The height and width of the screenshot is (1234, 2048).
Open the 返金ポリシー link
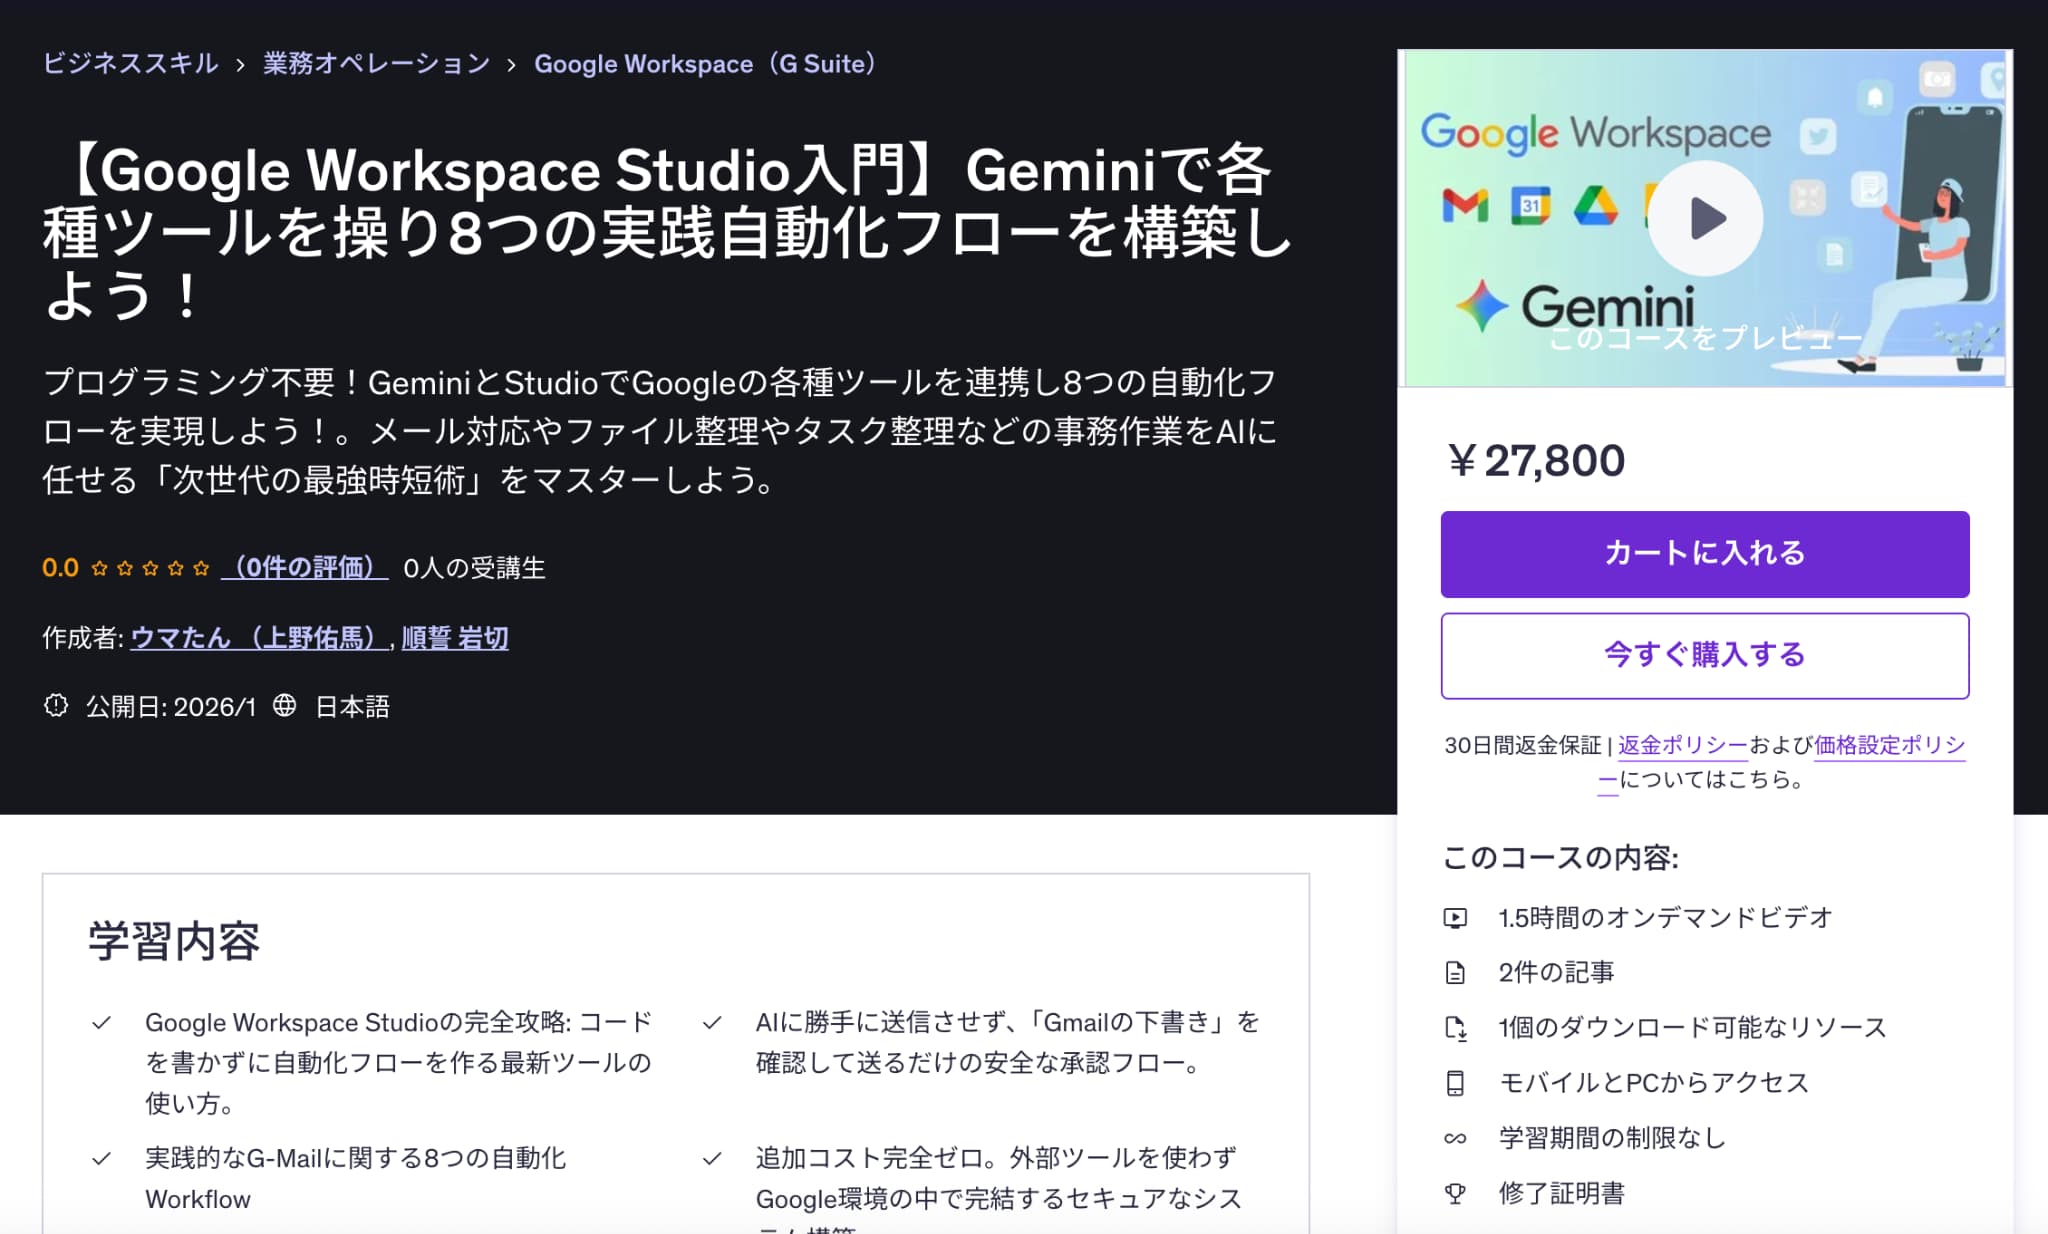coord(1682,745)
